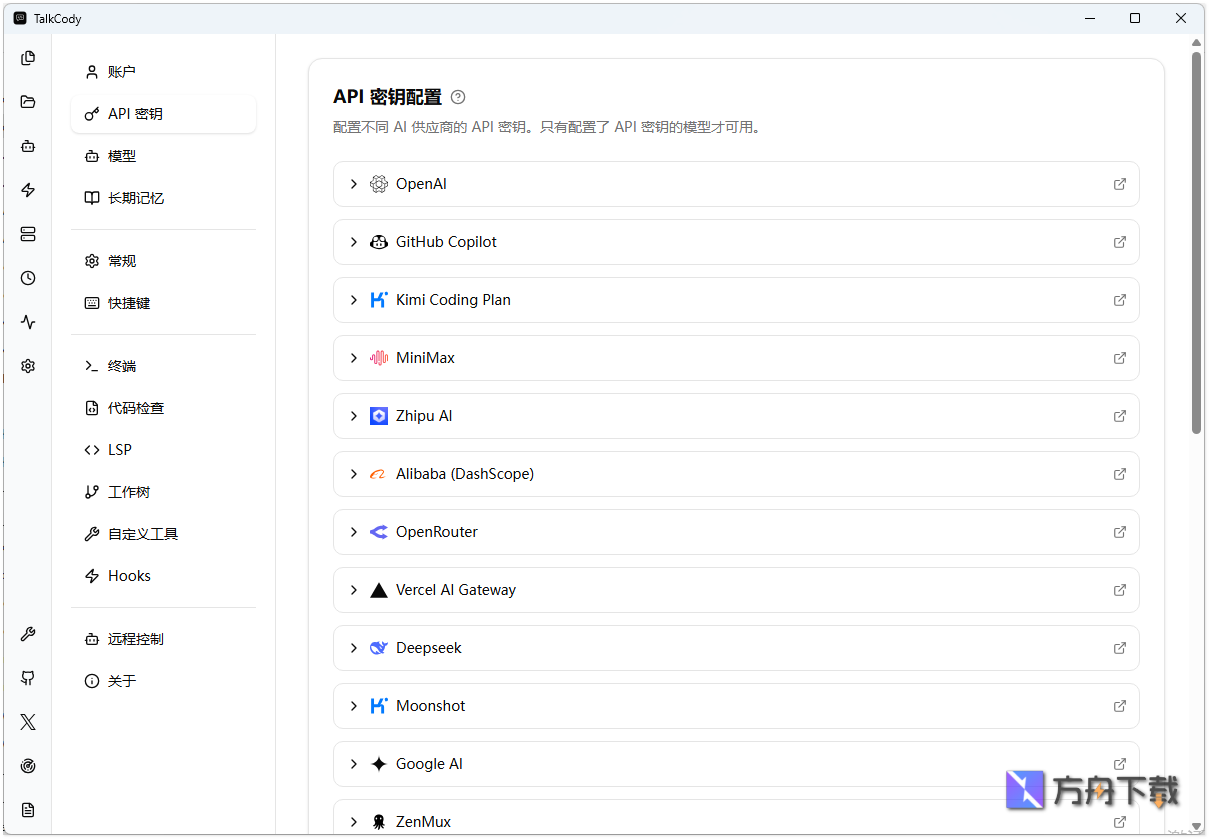
Task: Select 账户 in settings menu
Action: 163,72
